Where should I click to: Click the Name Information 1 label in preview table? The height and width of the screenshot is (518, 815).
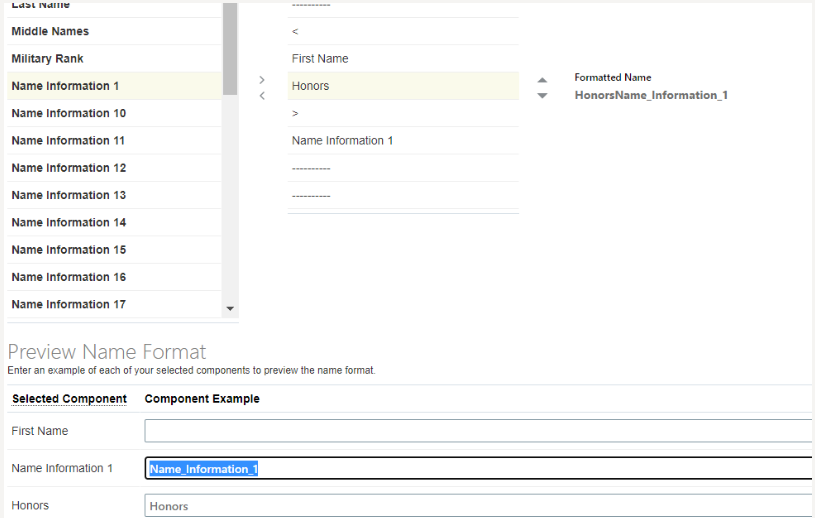(62, 468)
